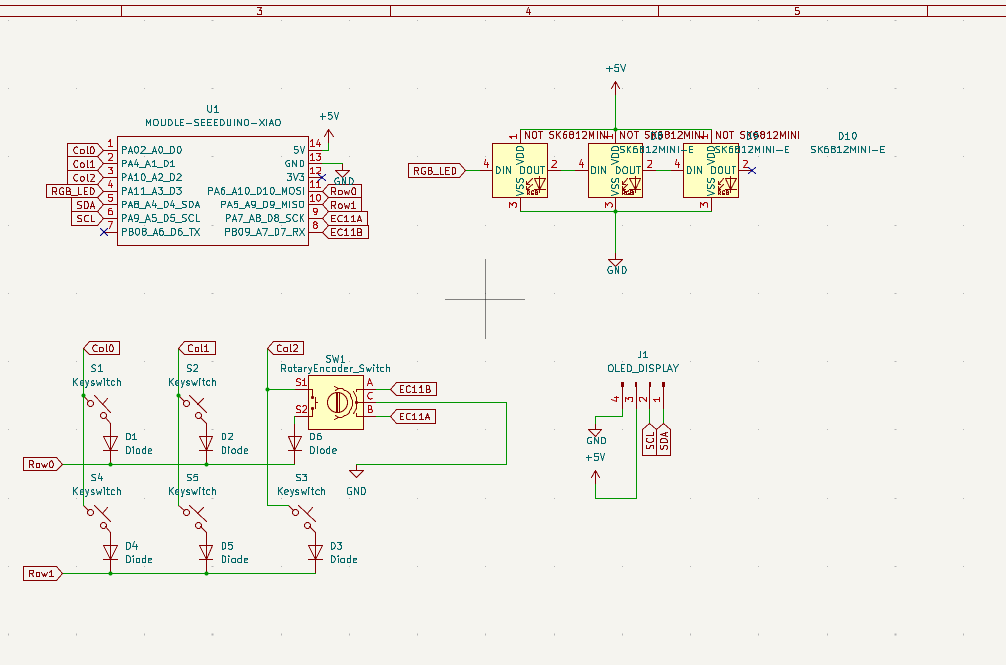This screenshot has width=1006, height=665.
Task: Click the Row1 label of the key matrix
Action: click(42, 573)
